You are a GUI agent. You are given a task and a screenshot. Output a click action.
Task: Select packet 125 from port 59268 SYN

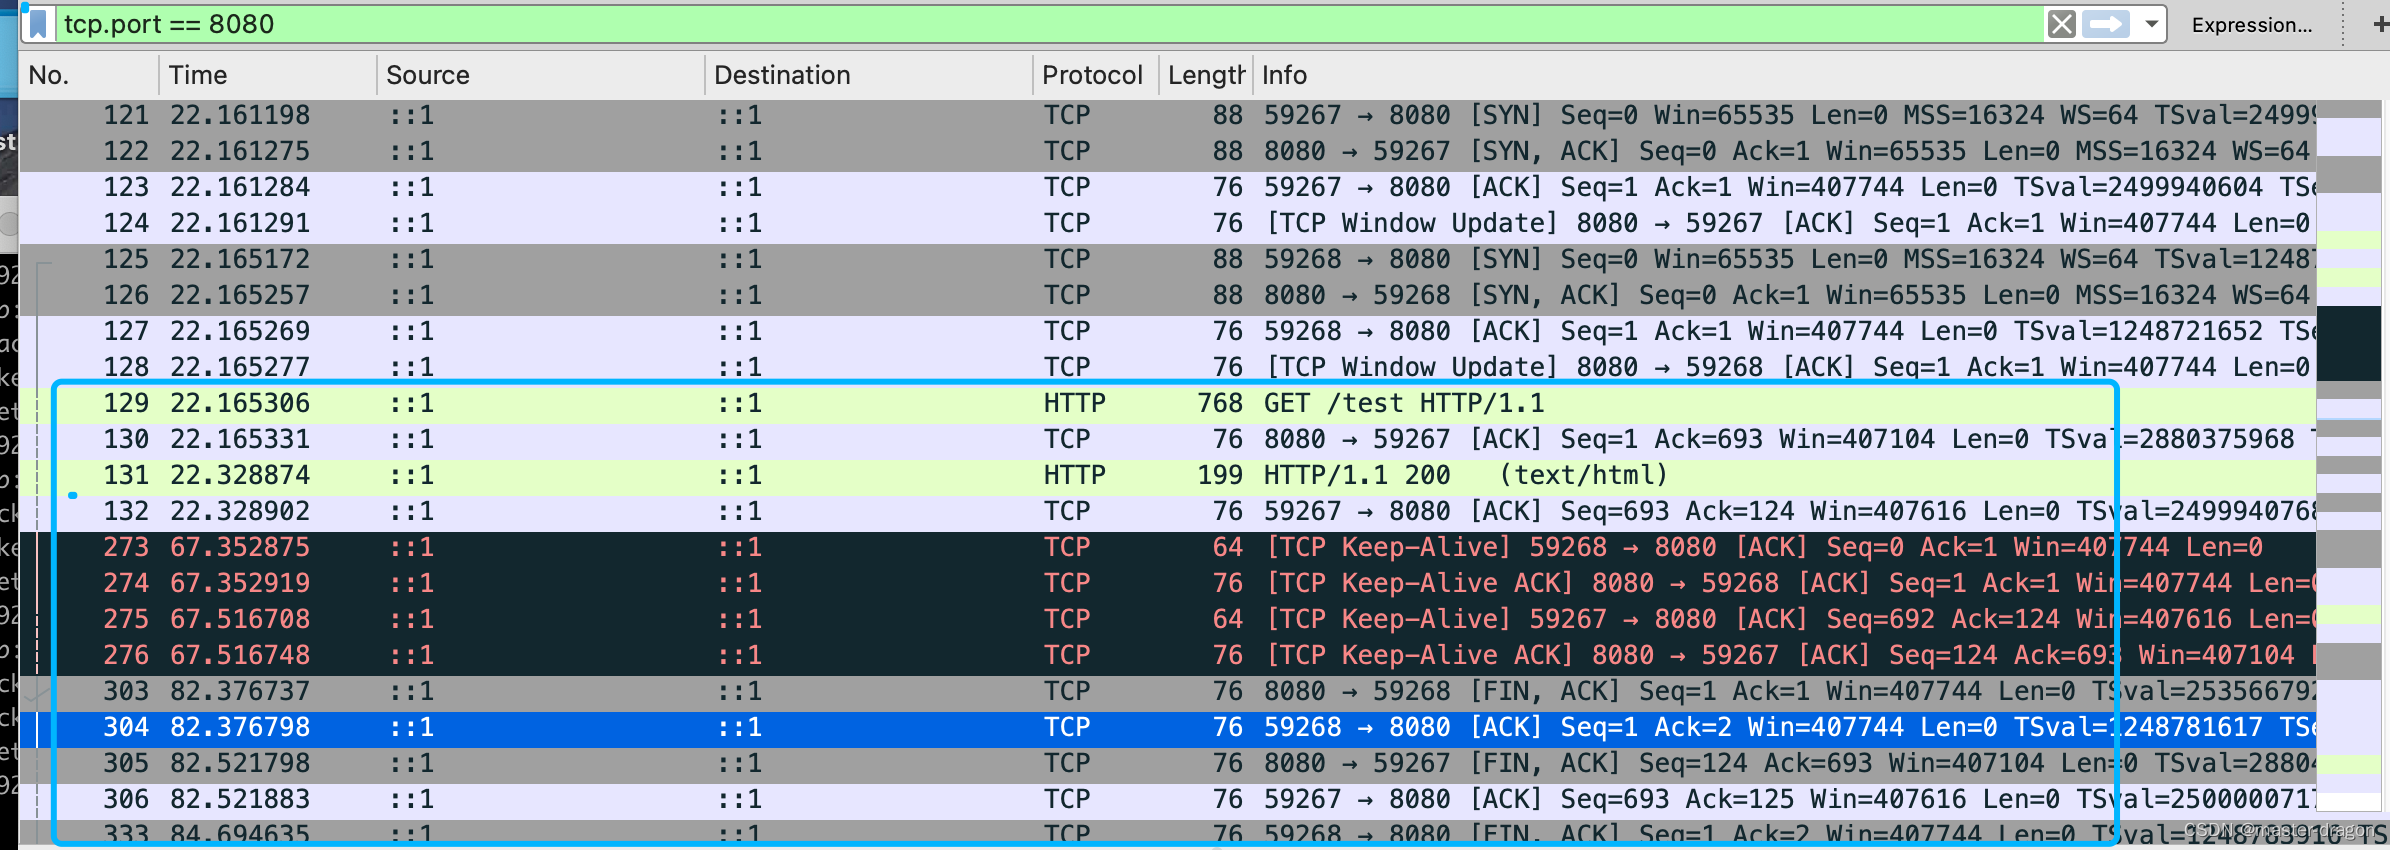pyautogui.click(x=1168, y=260)
